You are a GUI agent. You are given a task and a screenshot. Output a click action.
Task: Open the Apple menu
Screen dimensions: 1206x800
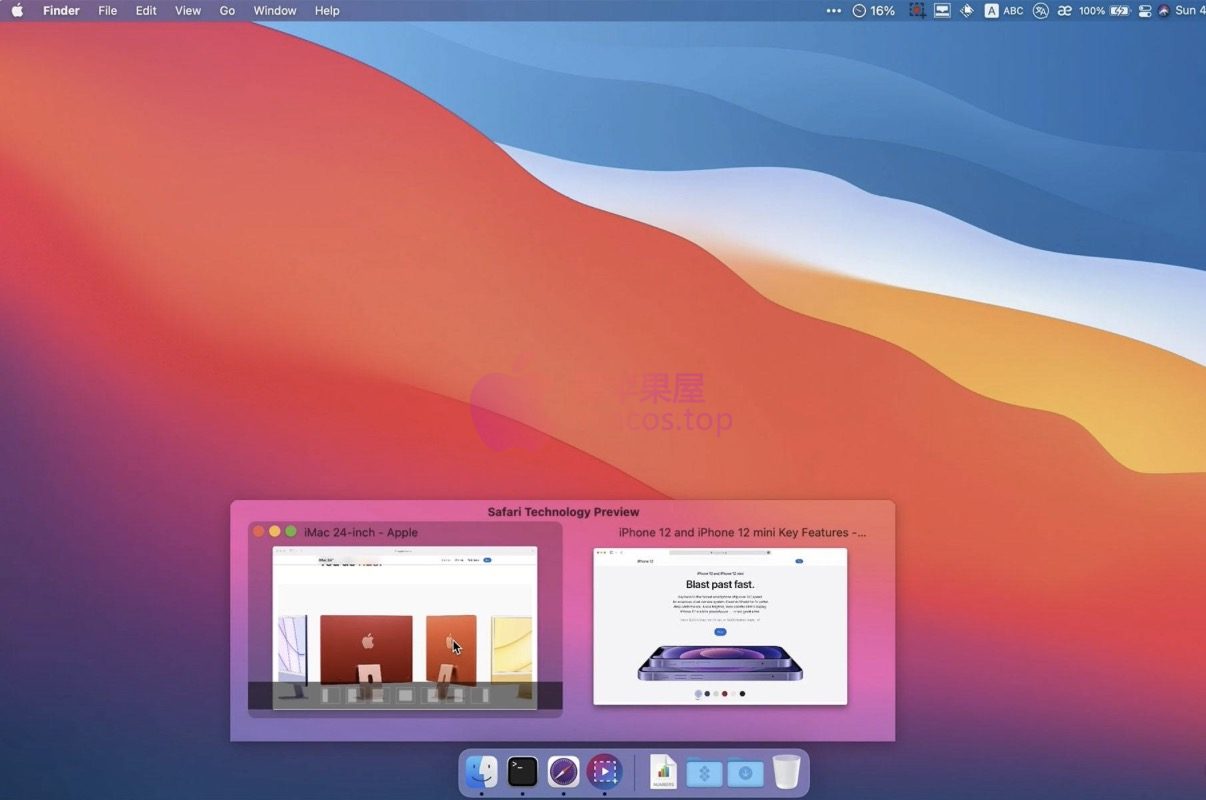(17, 10)
